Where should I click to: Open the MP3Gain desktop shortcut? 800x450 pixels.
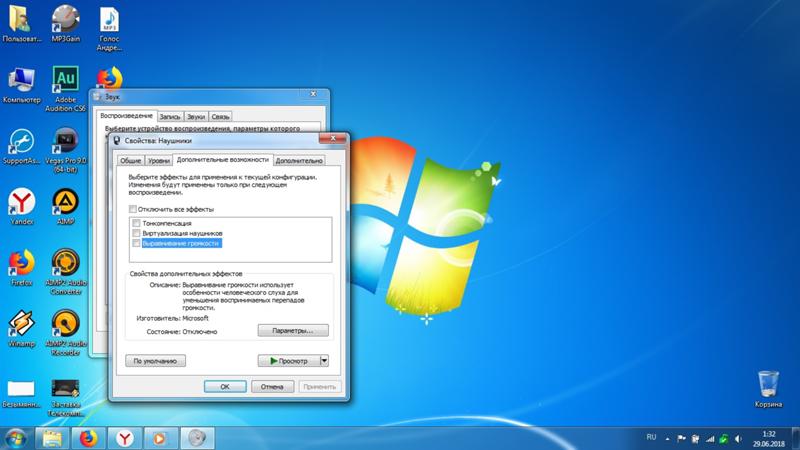click(x=65, y=24)
